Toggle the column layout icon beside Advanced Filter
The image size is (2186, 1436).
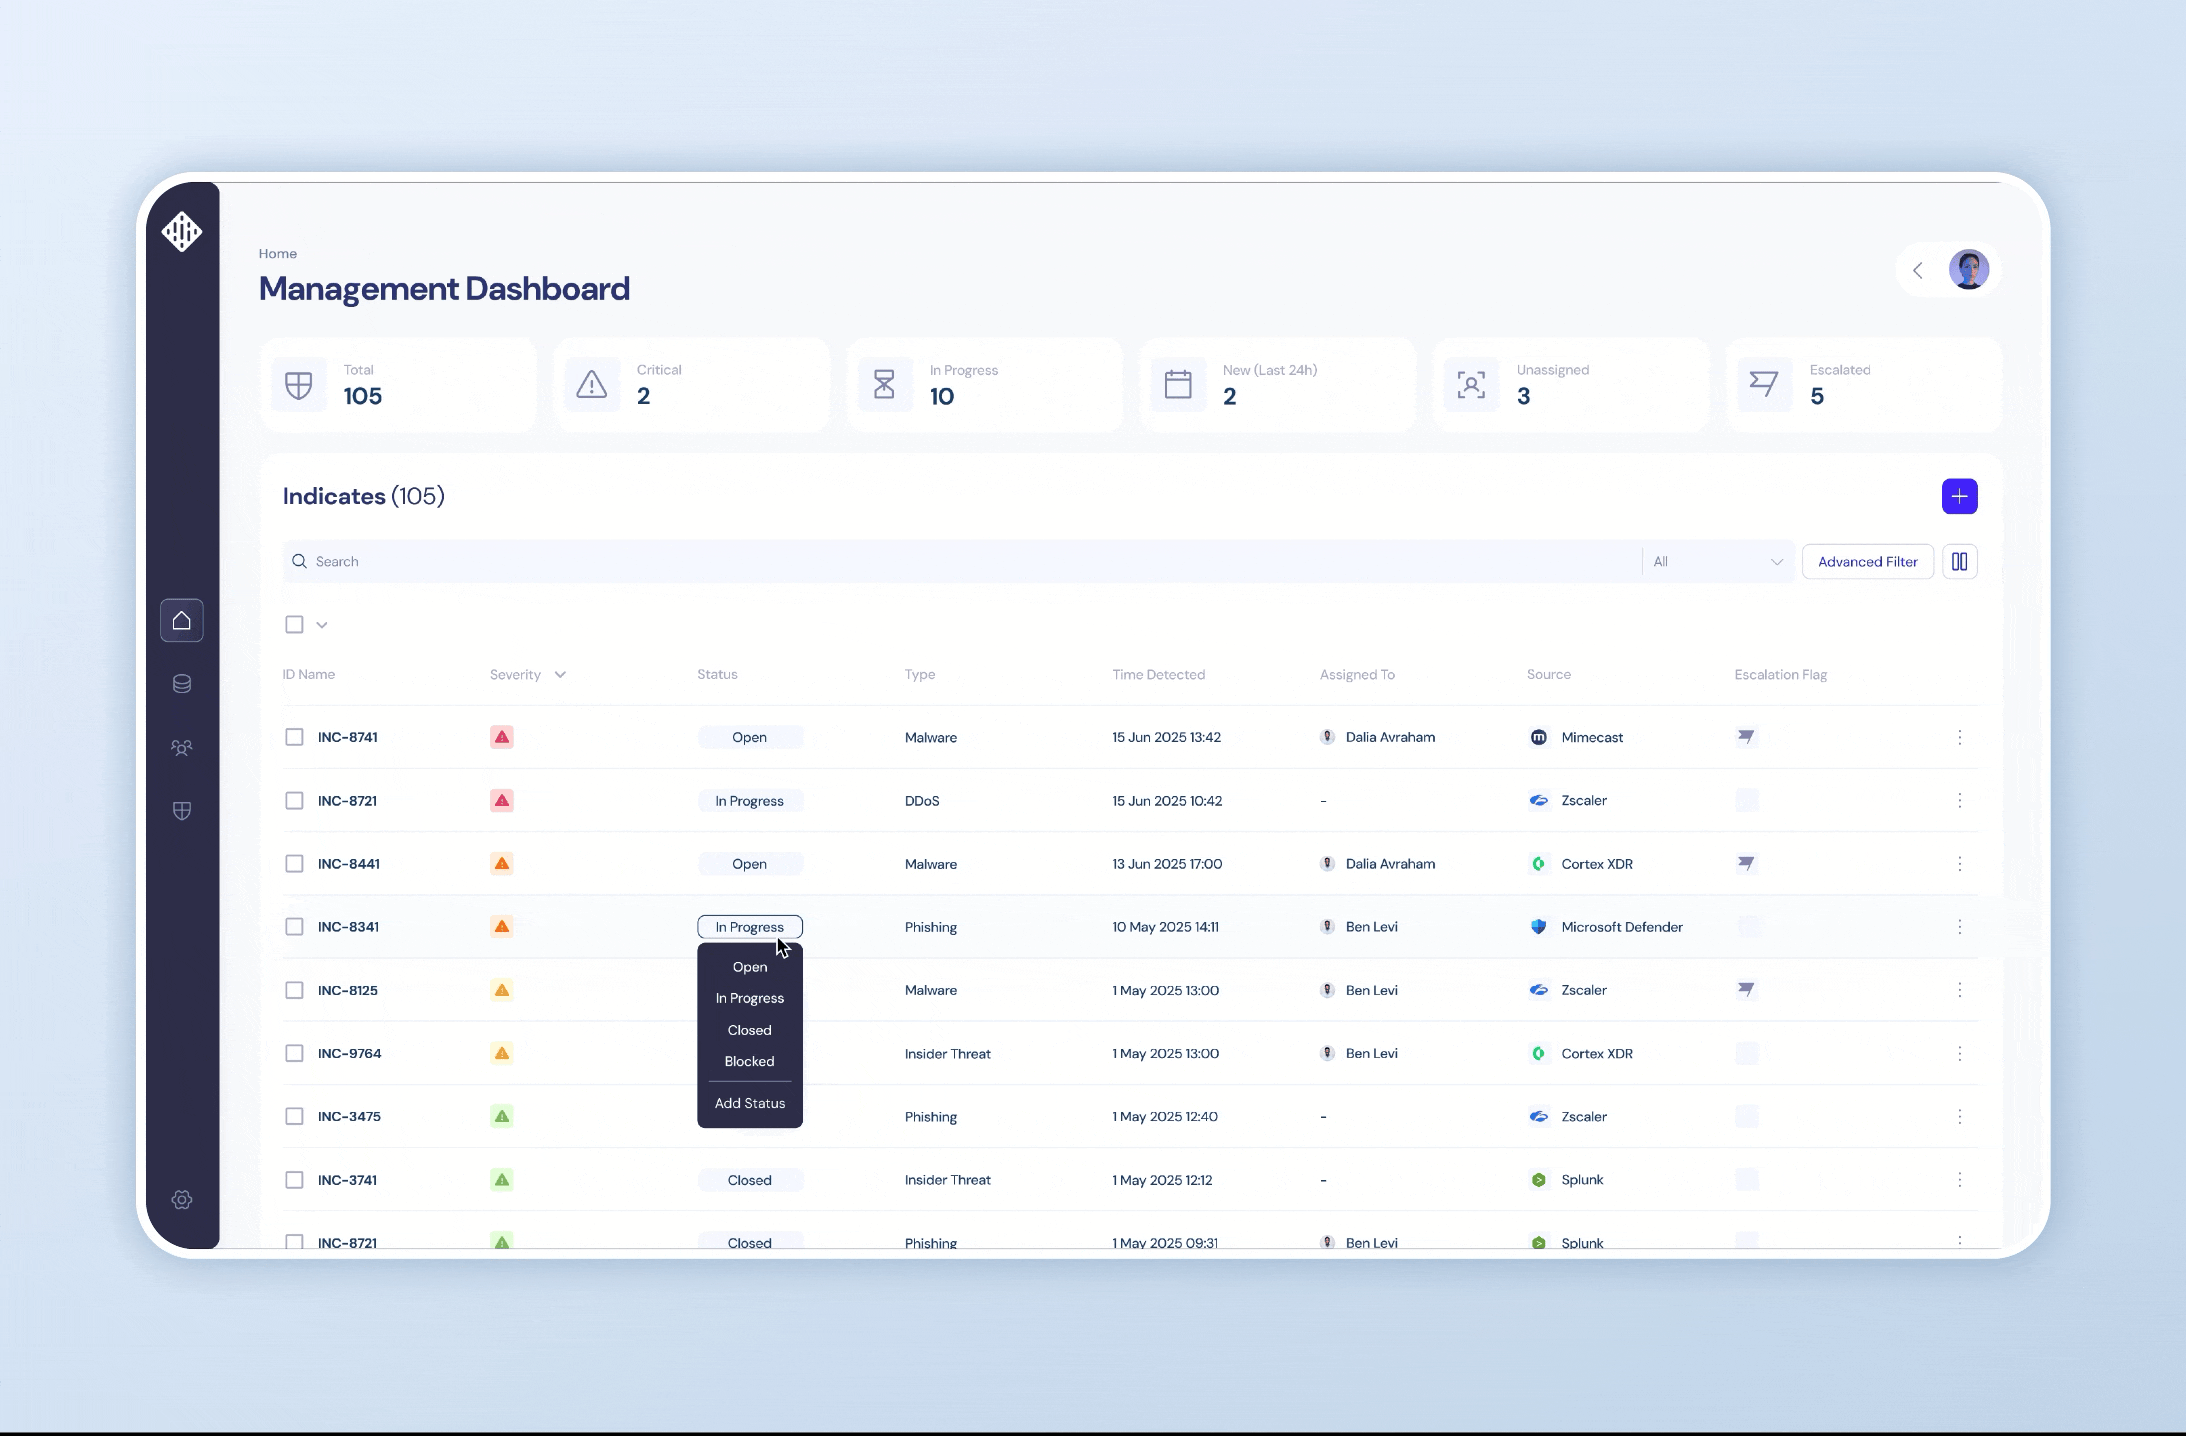click(x=1959, y=561)
